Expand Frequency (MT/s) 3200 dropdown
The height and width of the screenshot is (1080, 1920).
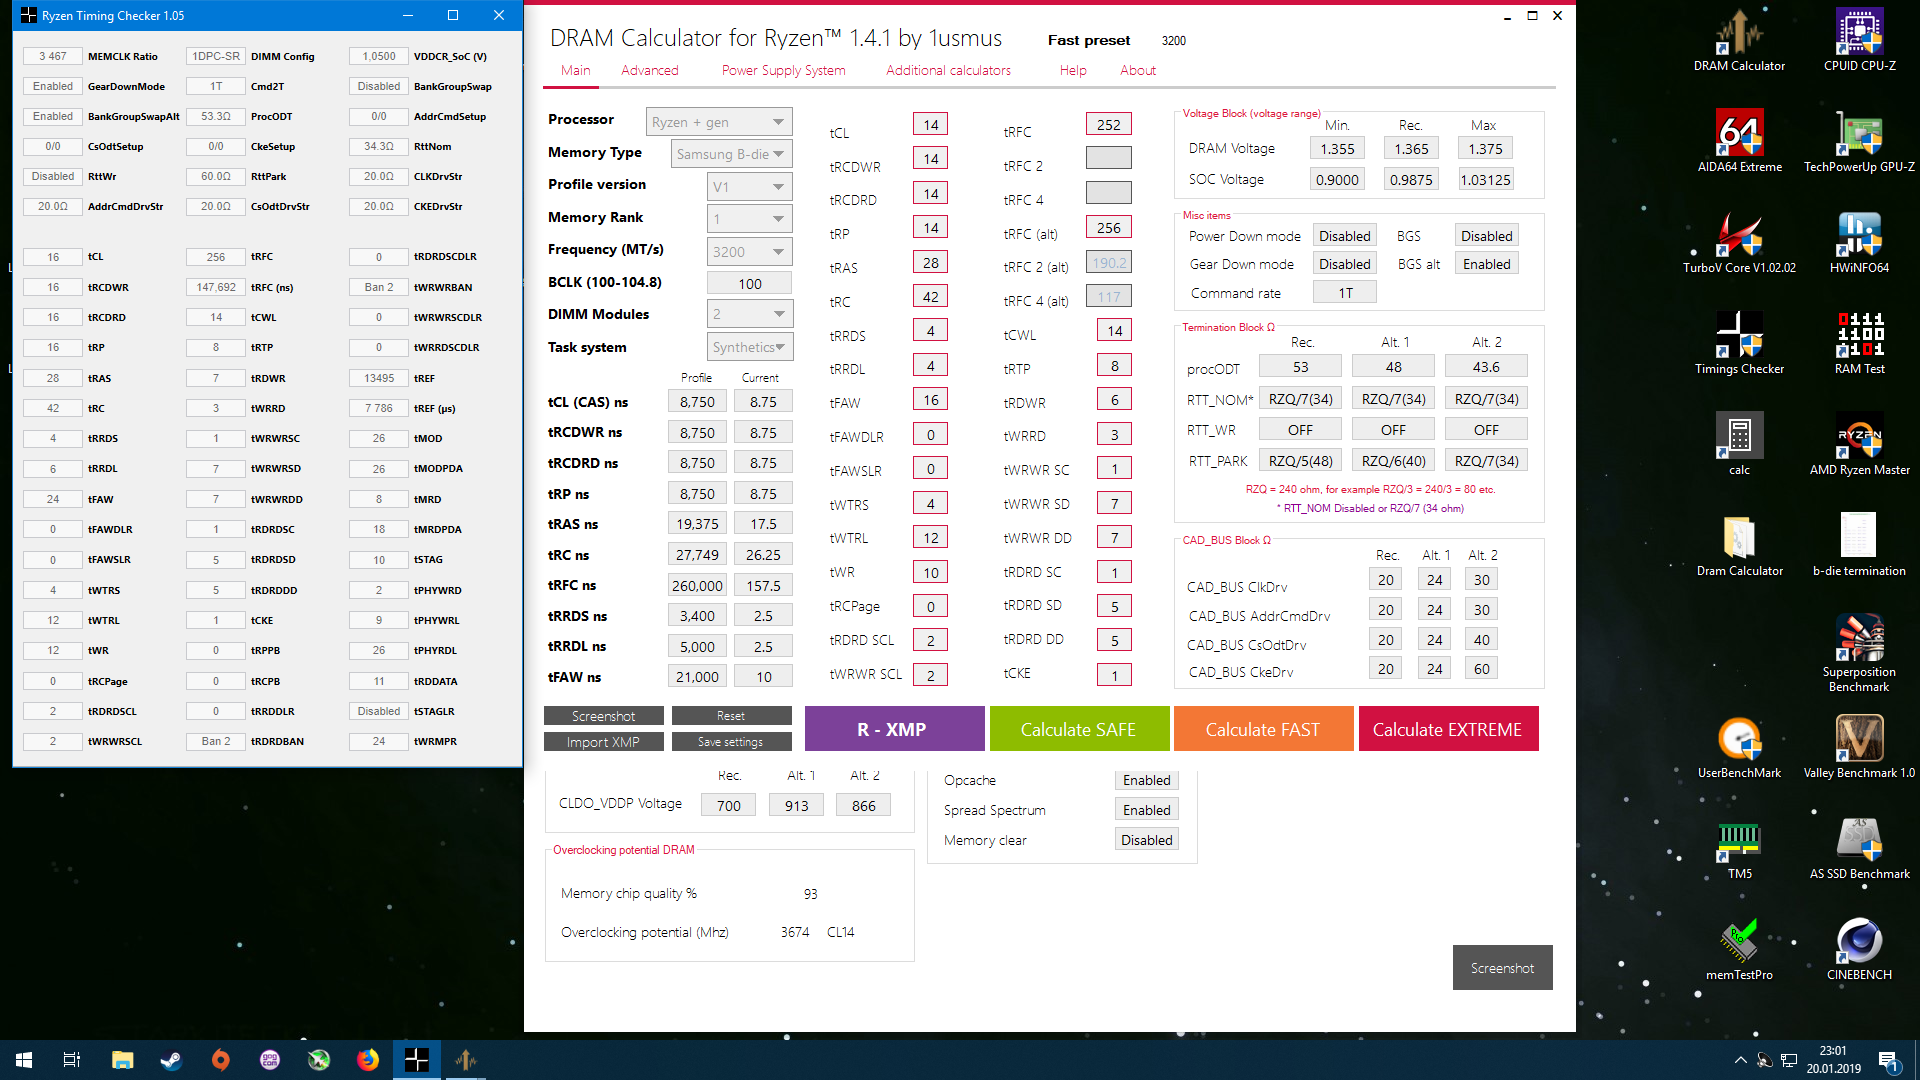(749, 252)
